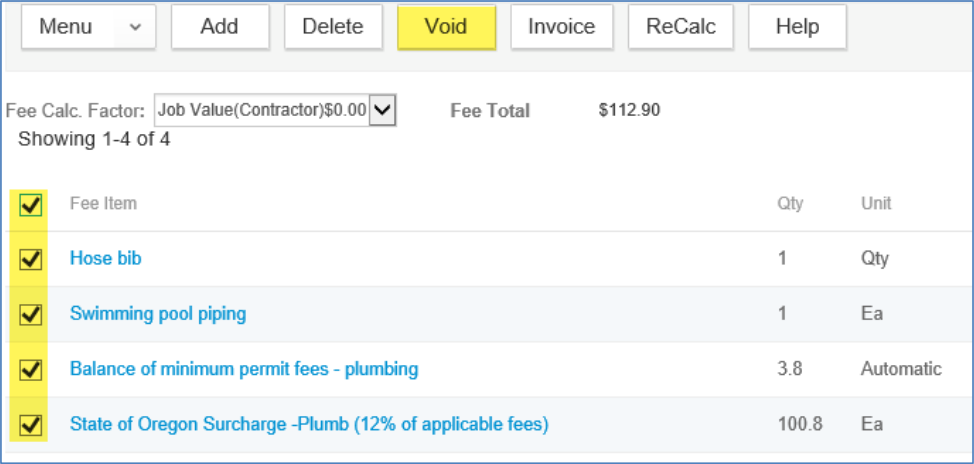This screenshot has height=464, width=974.
Task: Toggle the select-all header checkbox
Action: pos(31,204)
